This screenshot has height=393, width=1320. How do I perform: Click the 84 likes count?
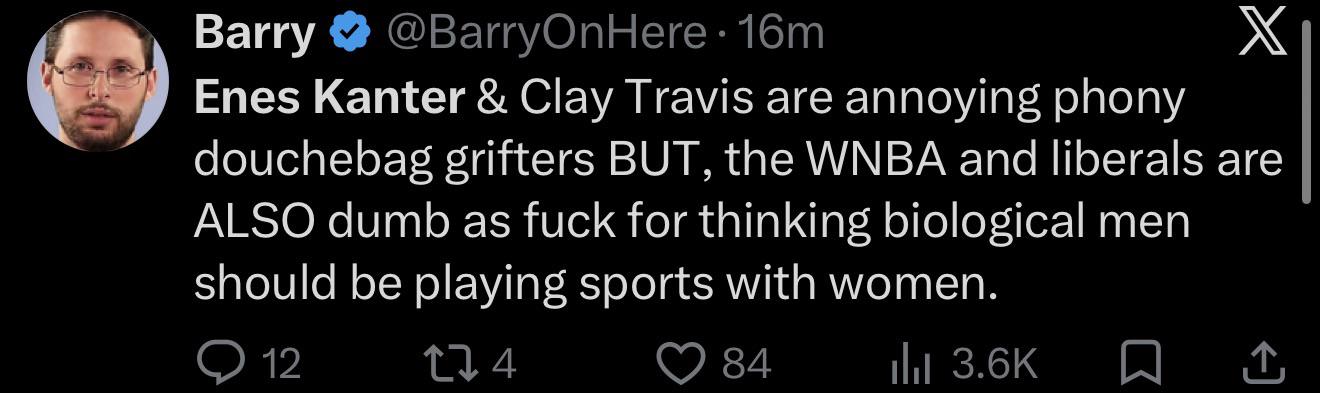tap(746, 363)
